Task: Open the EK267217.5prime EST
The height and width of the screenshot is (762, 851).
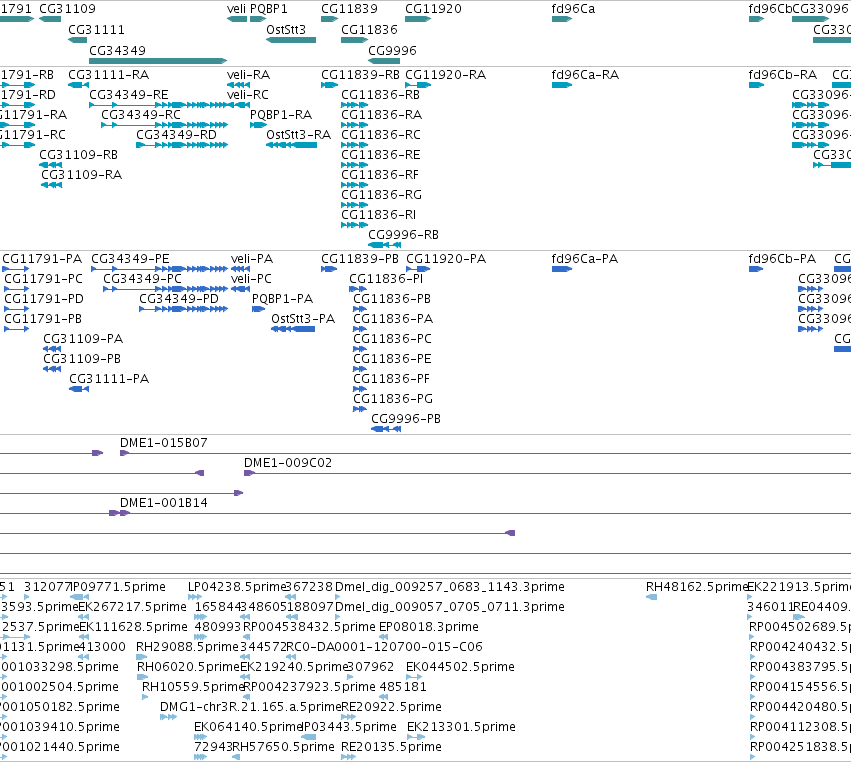Action: pos(132,607)
